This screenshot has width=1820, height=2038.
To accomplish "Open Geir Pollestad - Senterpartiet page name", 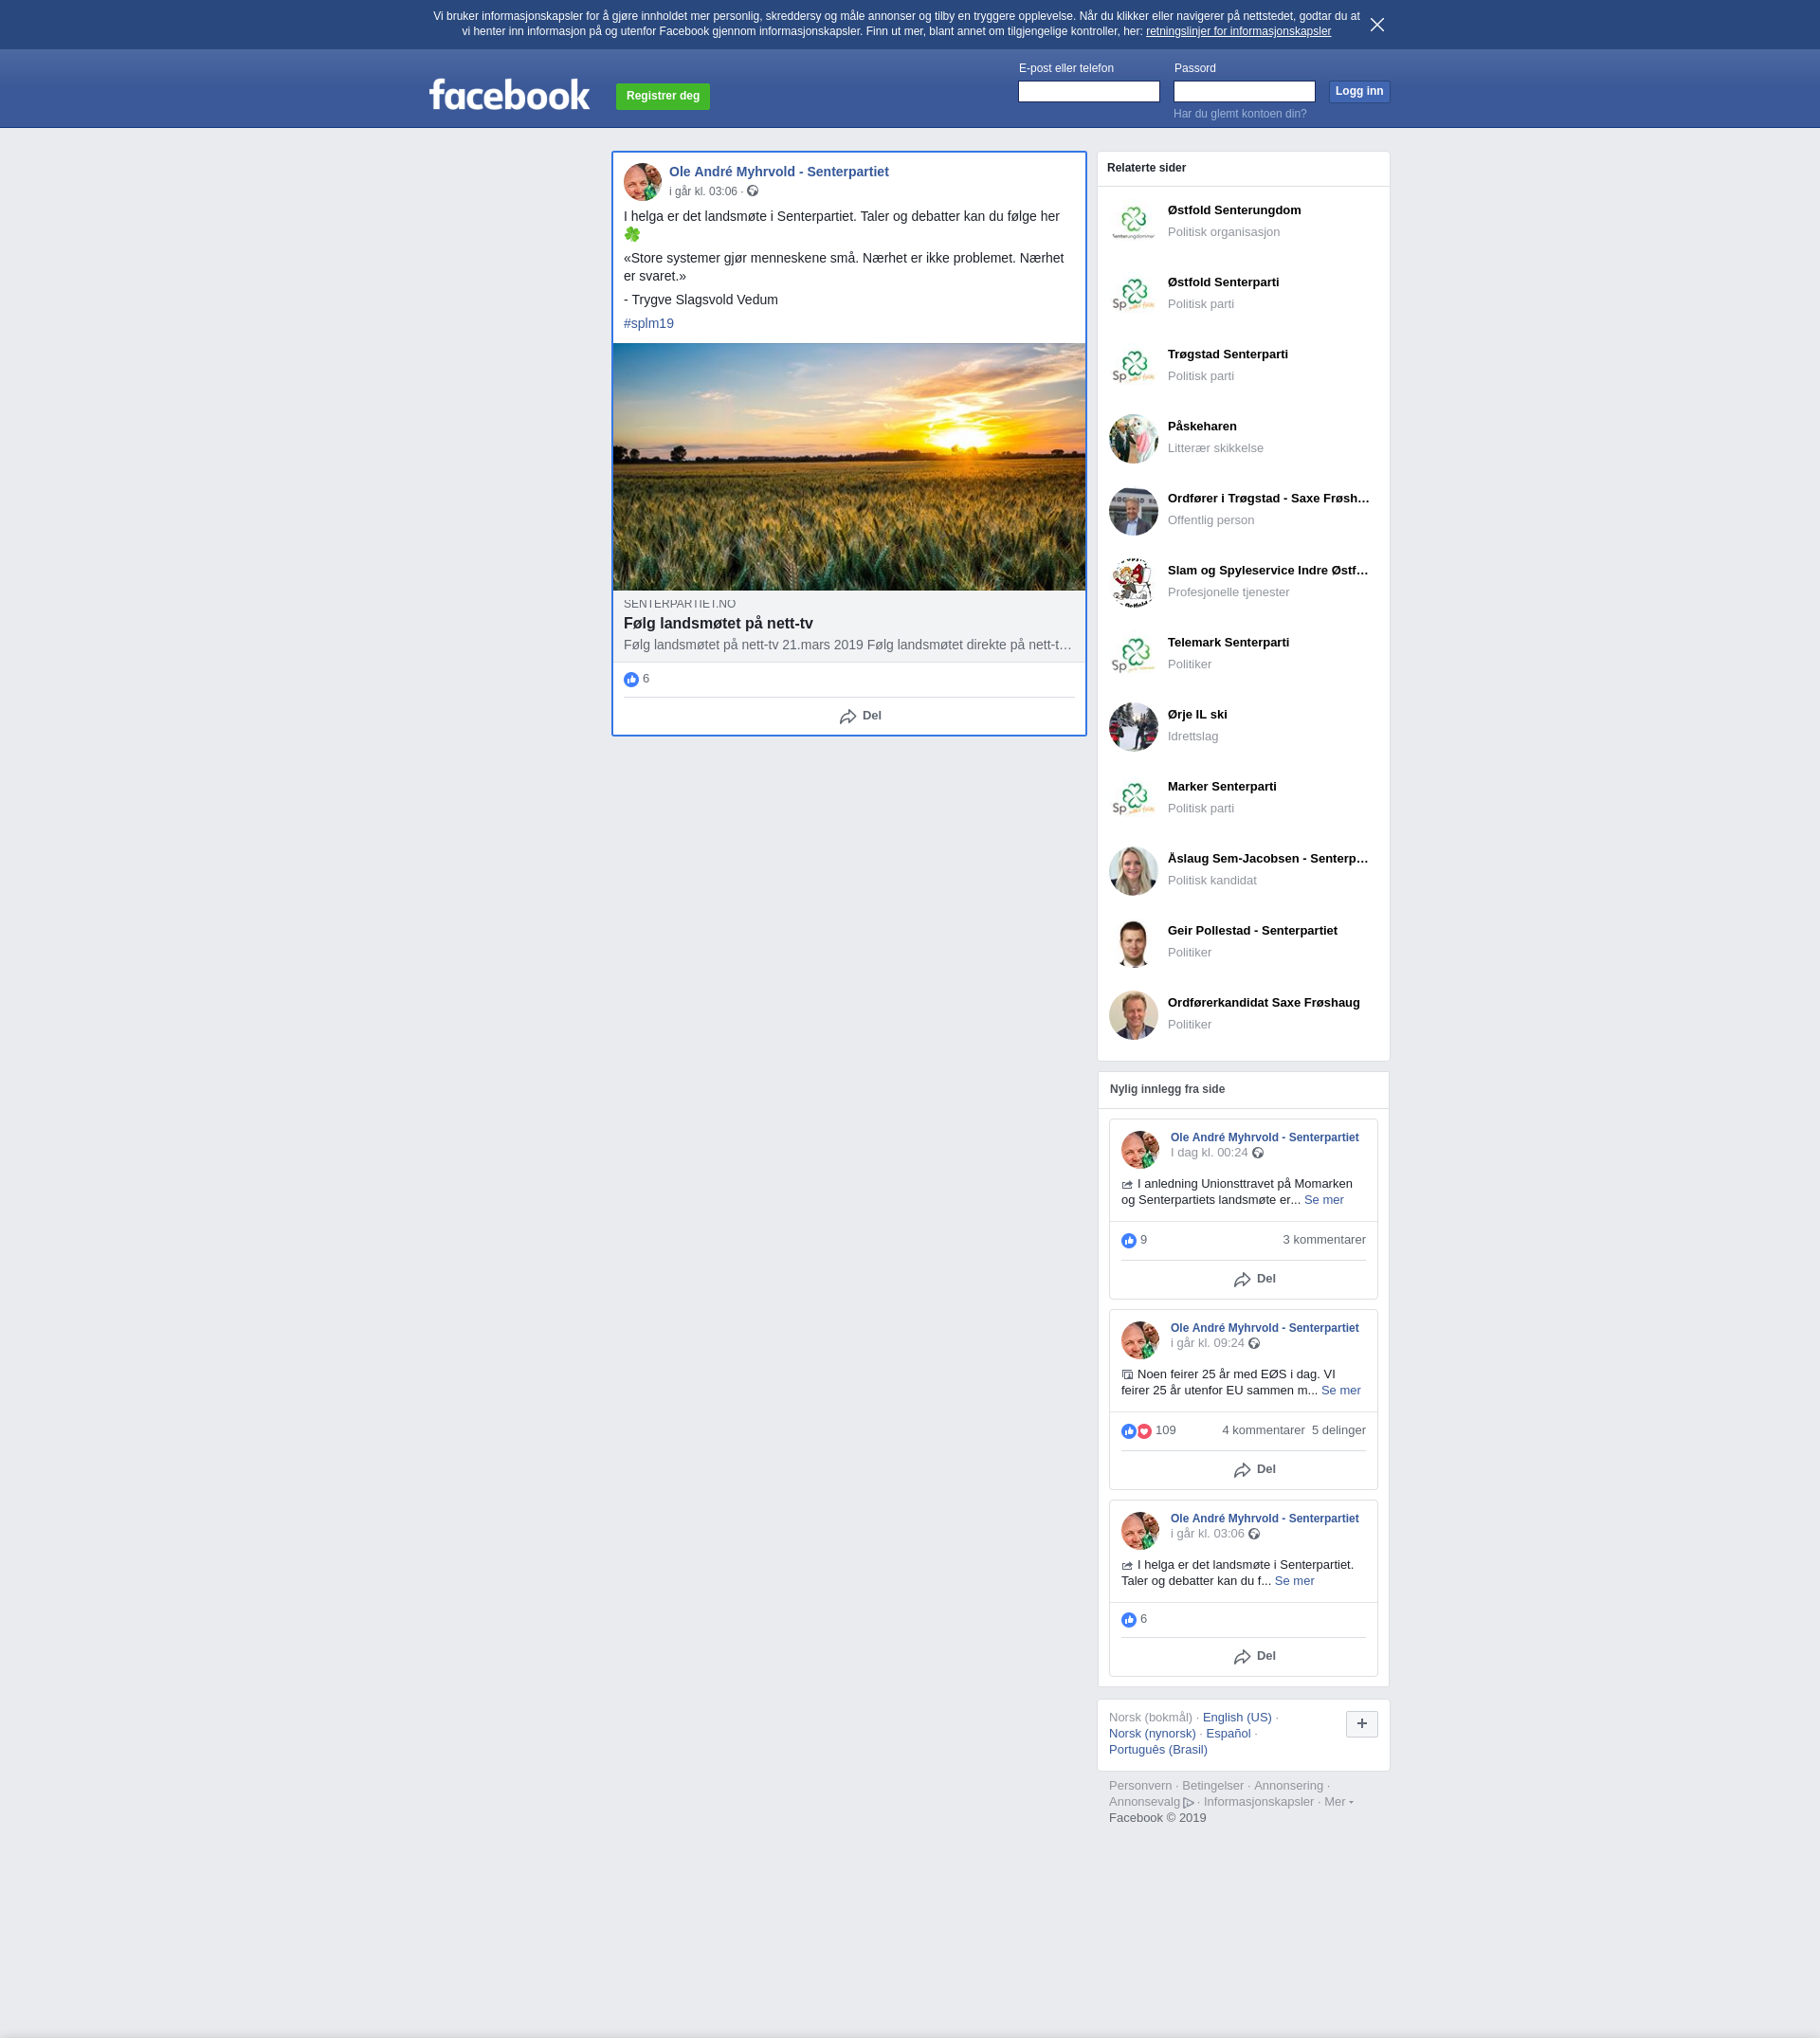I will [x=1252, y=930].
